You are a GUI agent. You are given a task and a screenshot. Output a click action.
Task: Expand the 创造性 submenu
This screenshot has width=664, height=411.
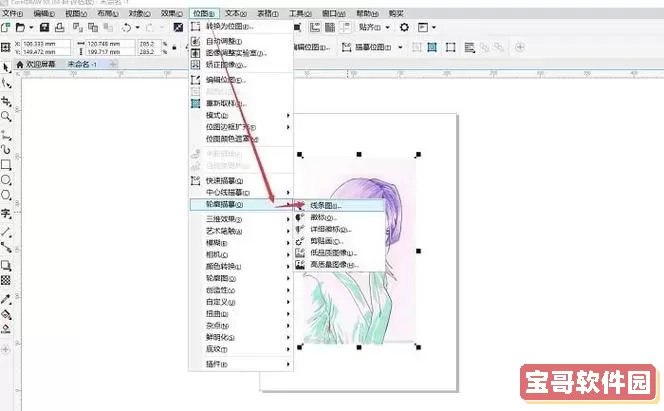241,290
